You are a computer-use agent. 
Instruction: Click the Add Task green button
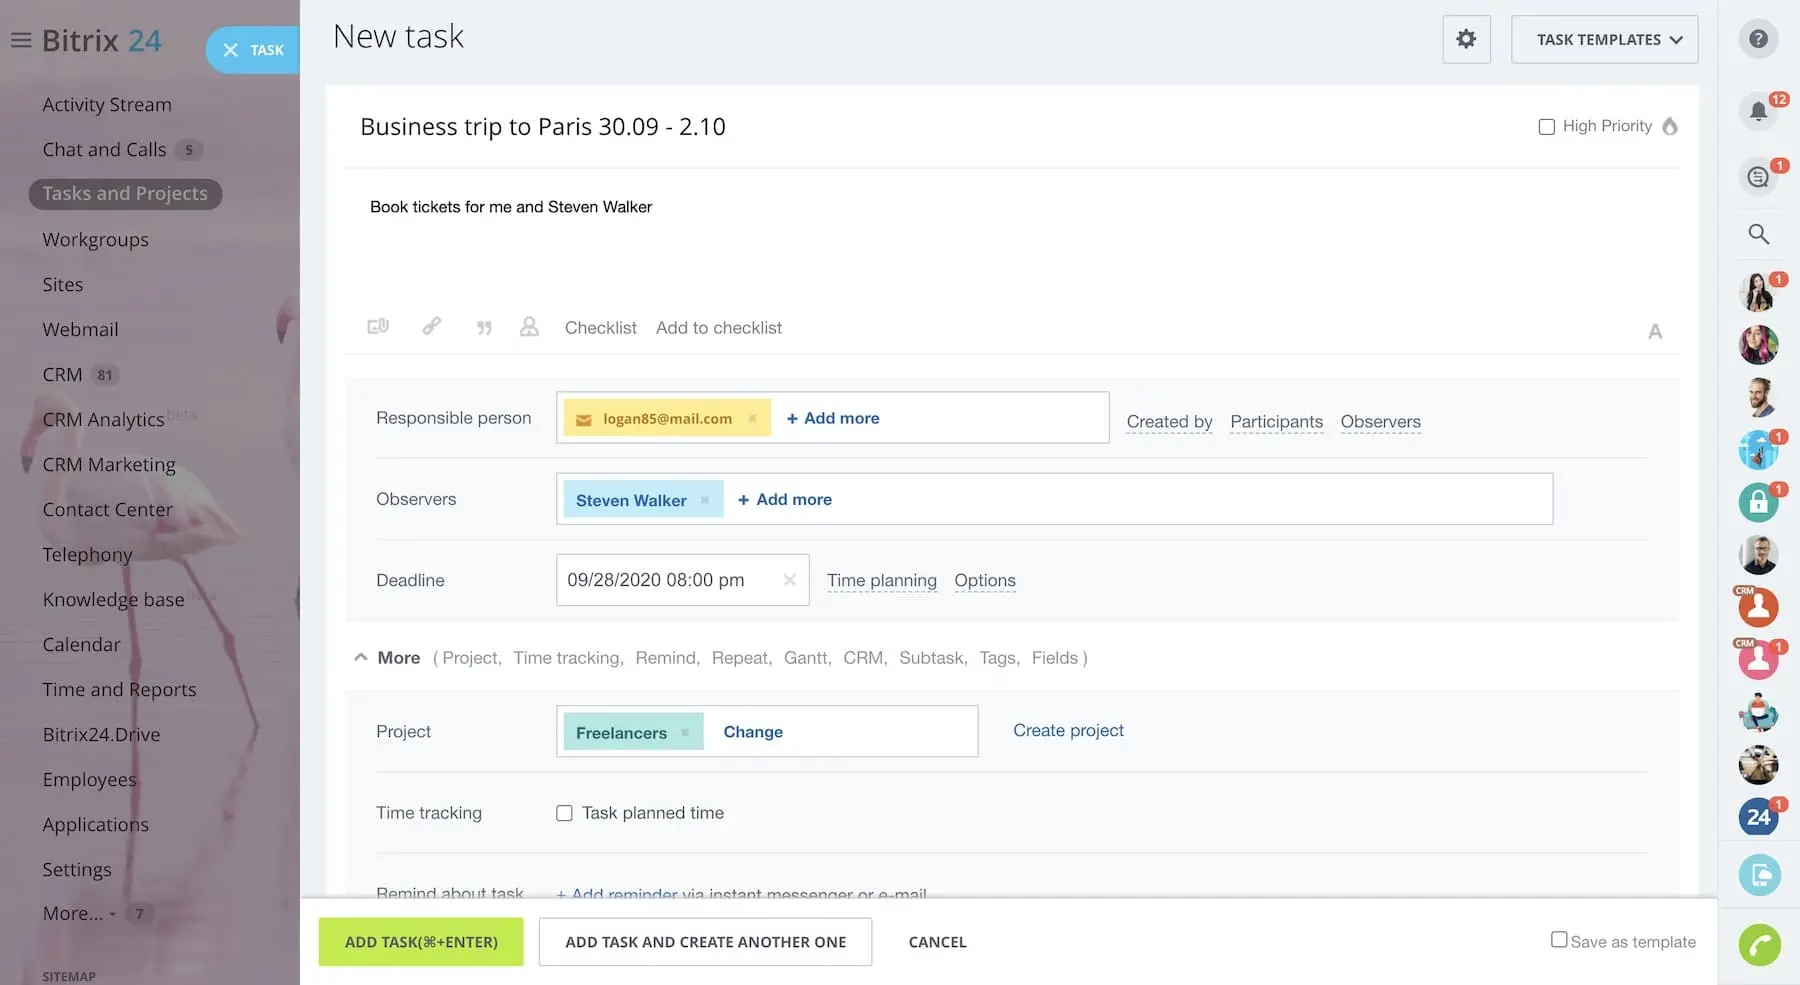[x=421, y=942]
